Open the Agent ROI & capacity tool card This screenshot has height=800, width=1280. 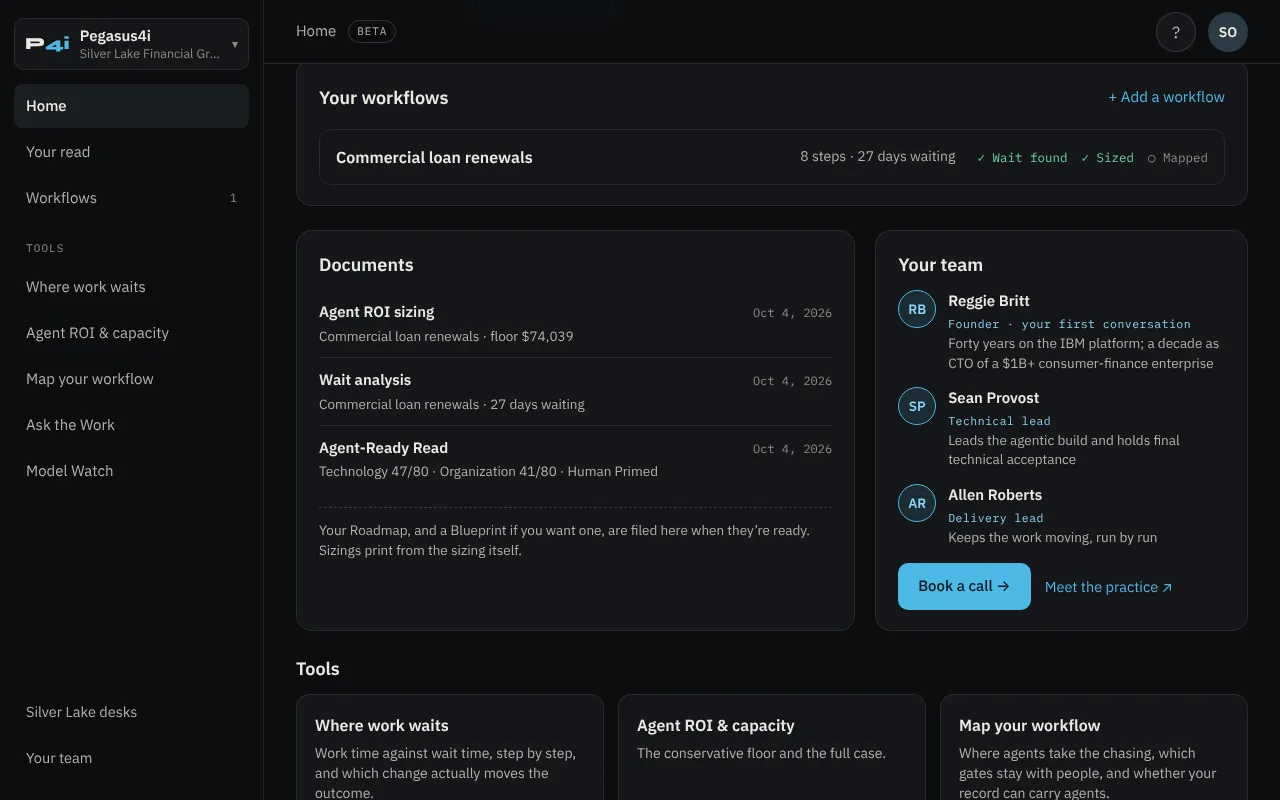[x=772, y=748]
